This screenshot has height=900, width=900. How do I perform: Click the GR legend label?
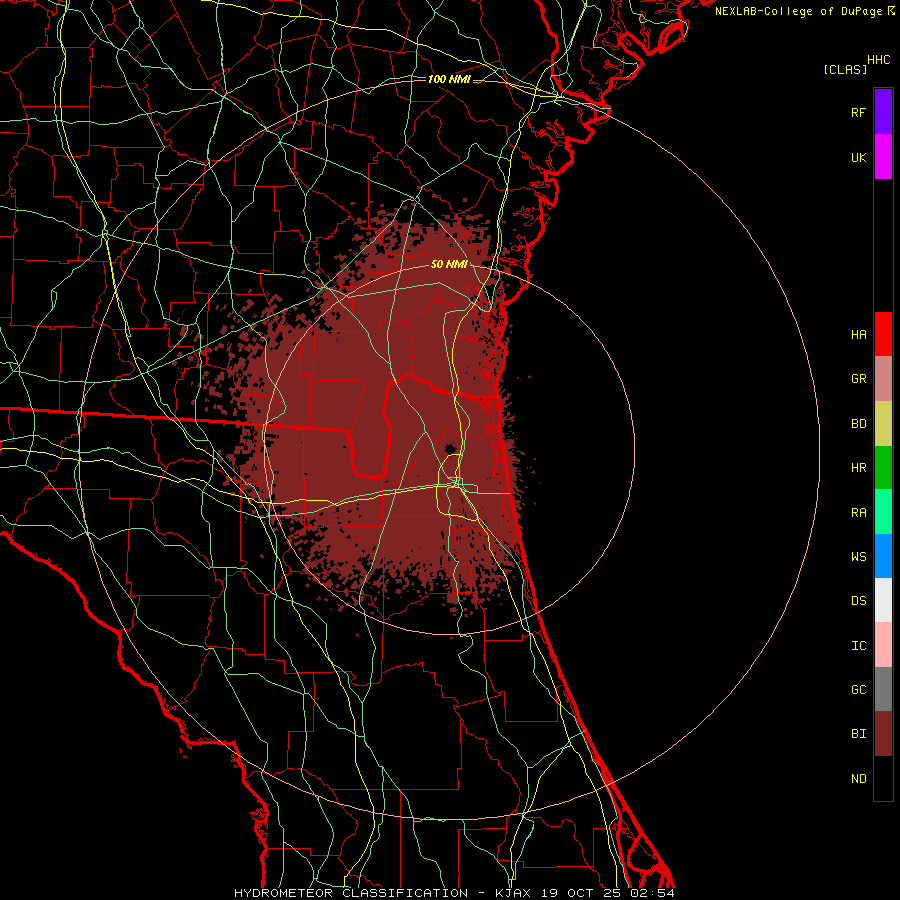point(858,379)
